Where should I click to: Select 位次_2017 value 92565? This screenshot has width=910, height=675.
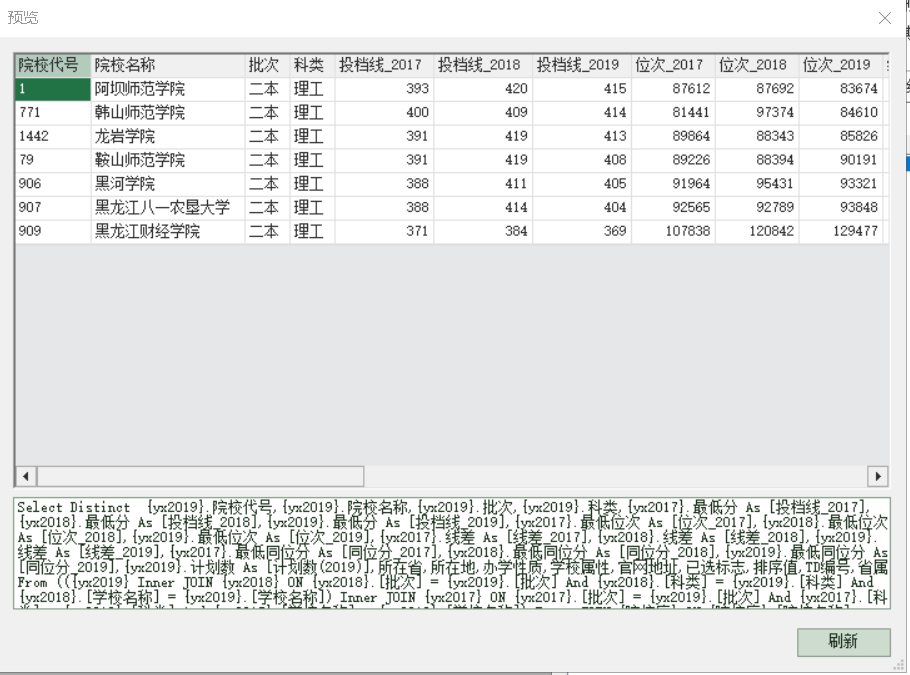673,208
